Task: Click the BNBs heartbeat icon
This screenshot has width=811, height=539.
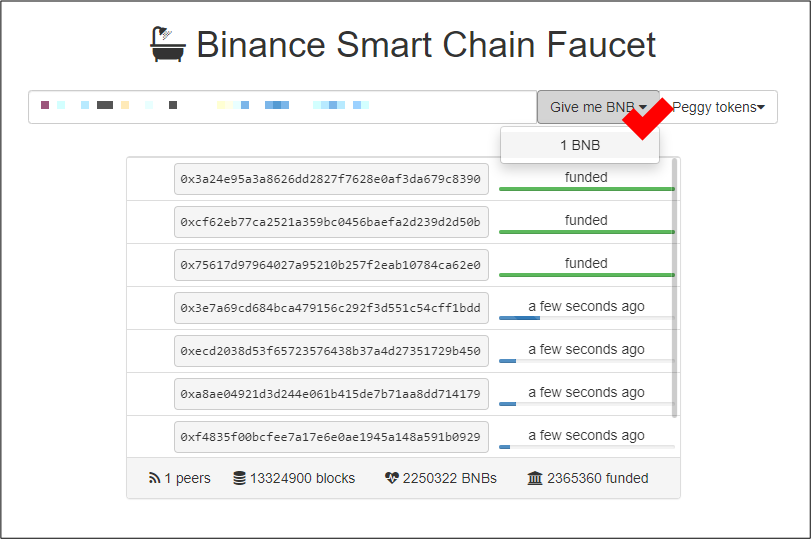Action: [391, 478]
